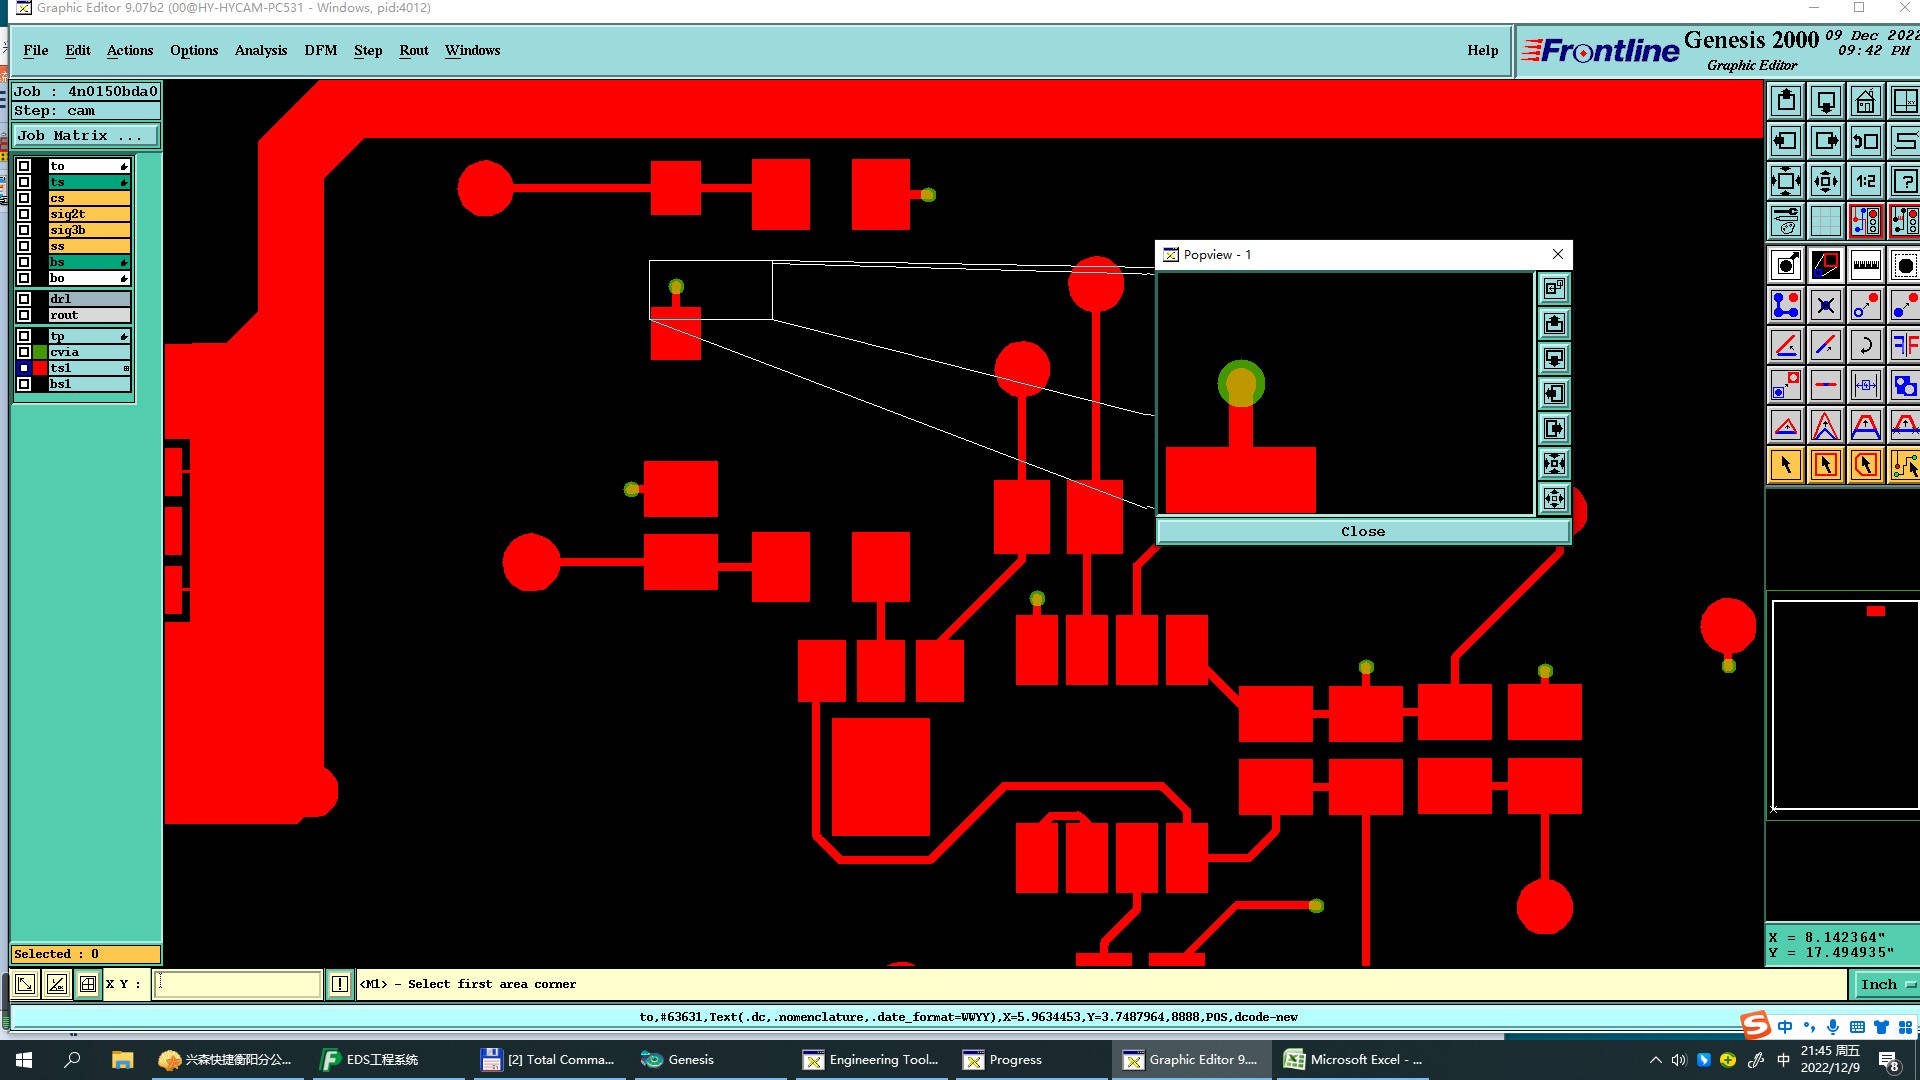
Task: Select the delete feature X tool
Action: click(1825, 306)
